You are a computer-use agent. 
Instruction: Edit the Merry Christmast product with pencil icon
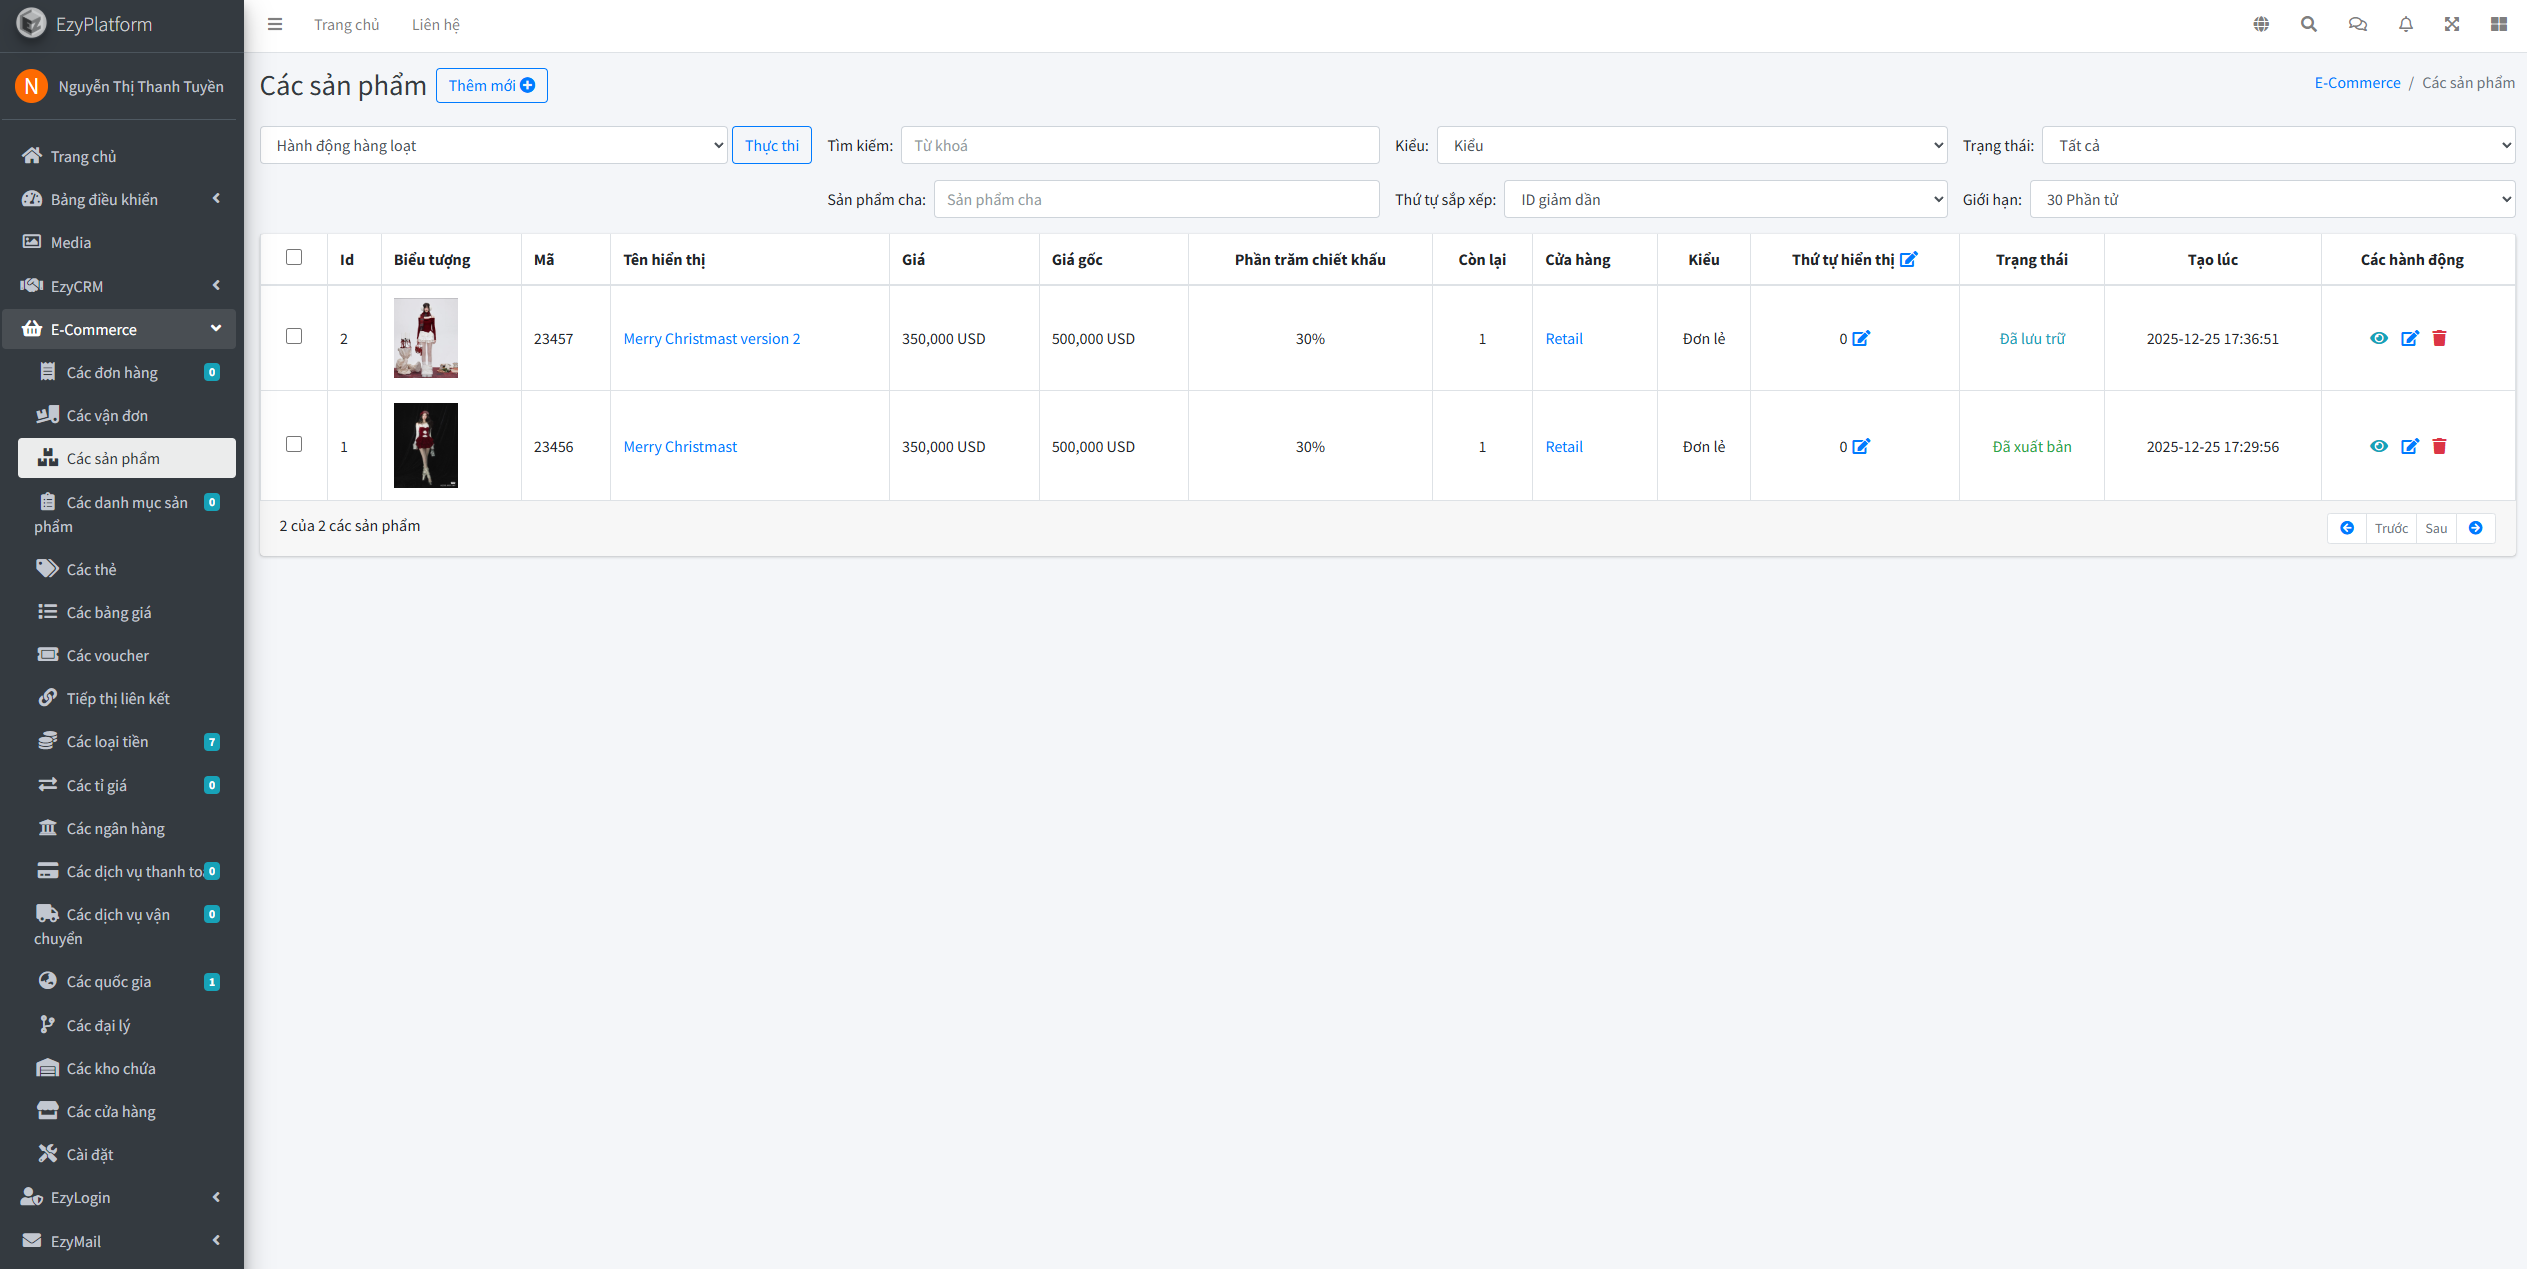click(x=2409, y=446)
